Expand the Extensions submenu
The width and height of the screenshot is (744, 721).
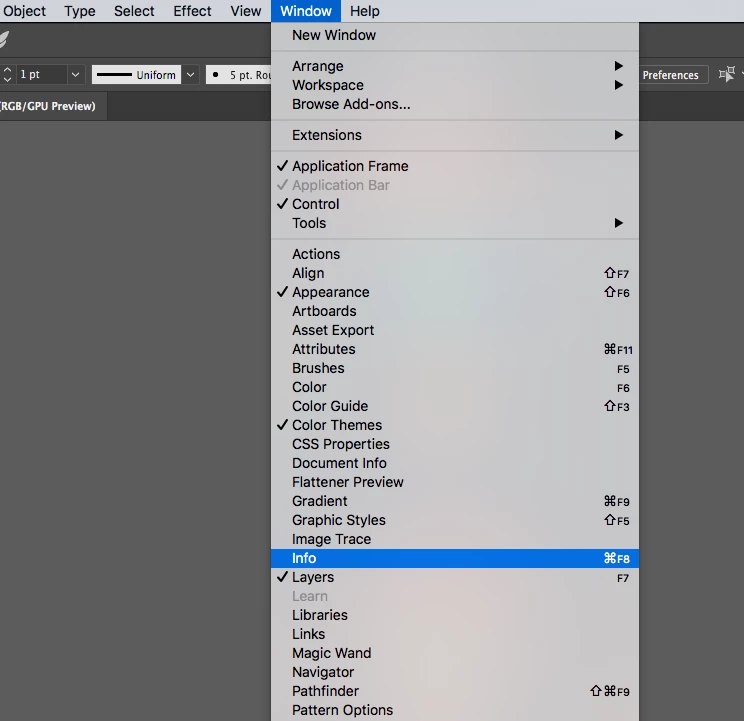[455, 135]
